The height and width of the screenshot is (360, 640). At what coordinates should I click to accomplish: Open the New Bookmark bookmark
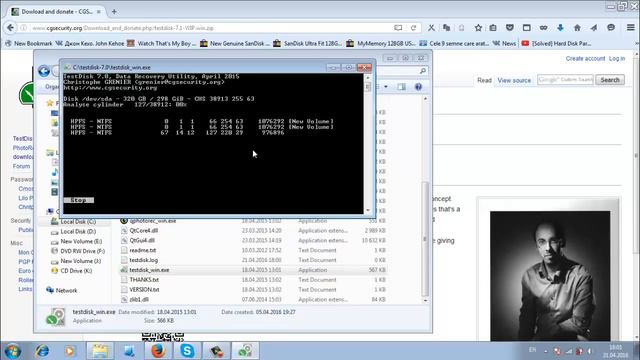pos(29,43)
